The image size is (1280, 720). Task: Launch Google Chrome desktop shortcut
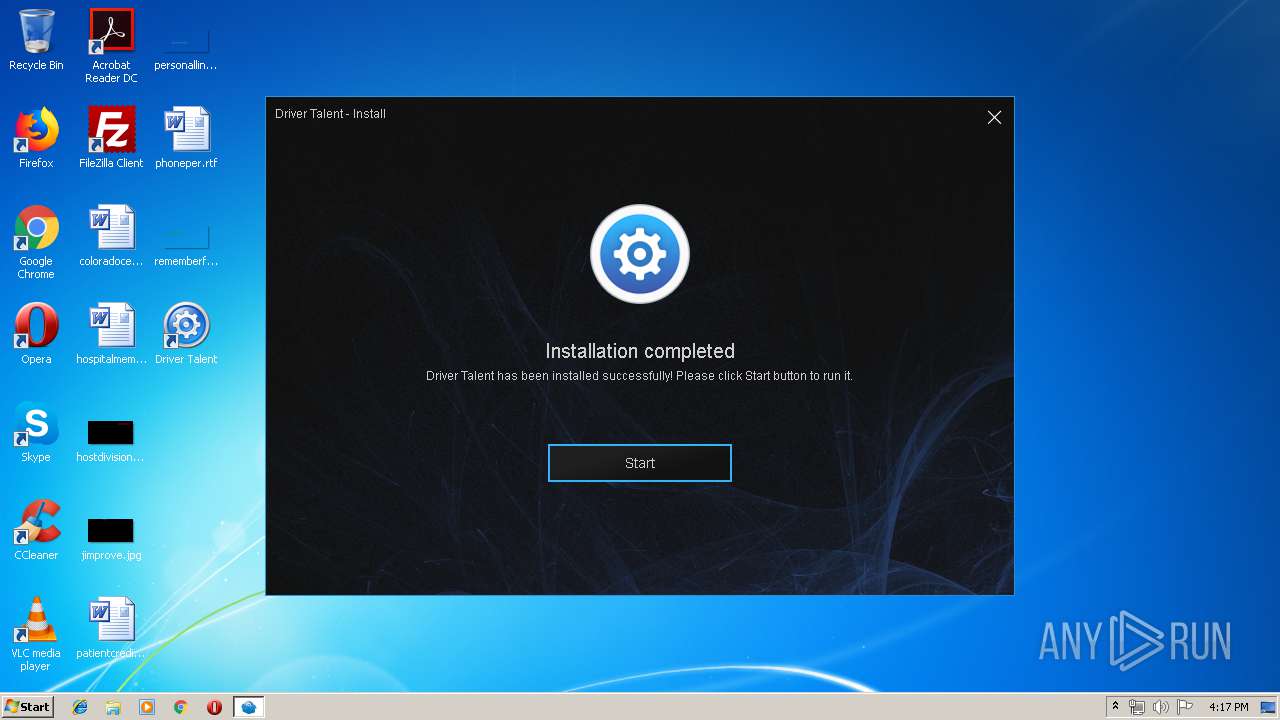[36, 242]
